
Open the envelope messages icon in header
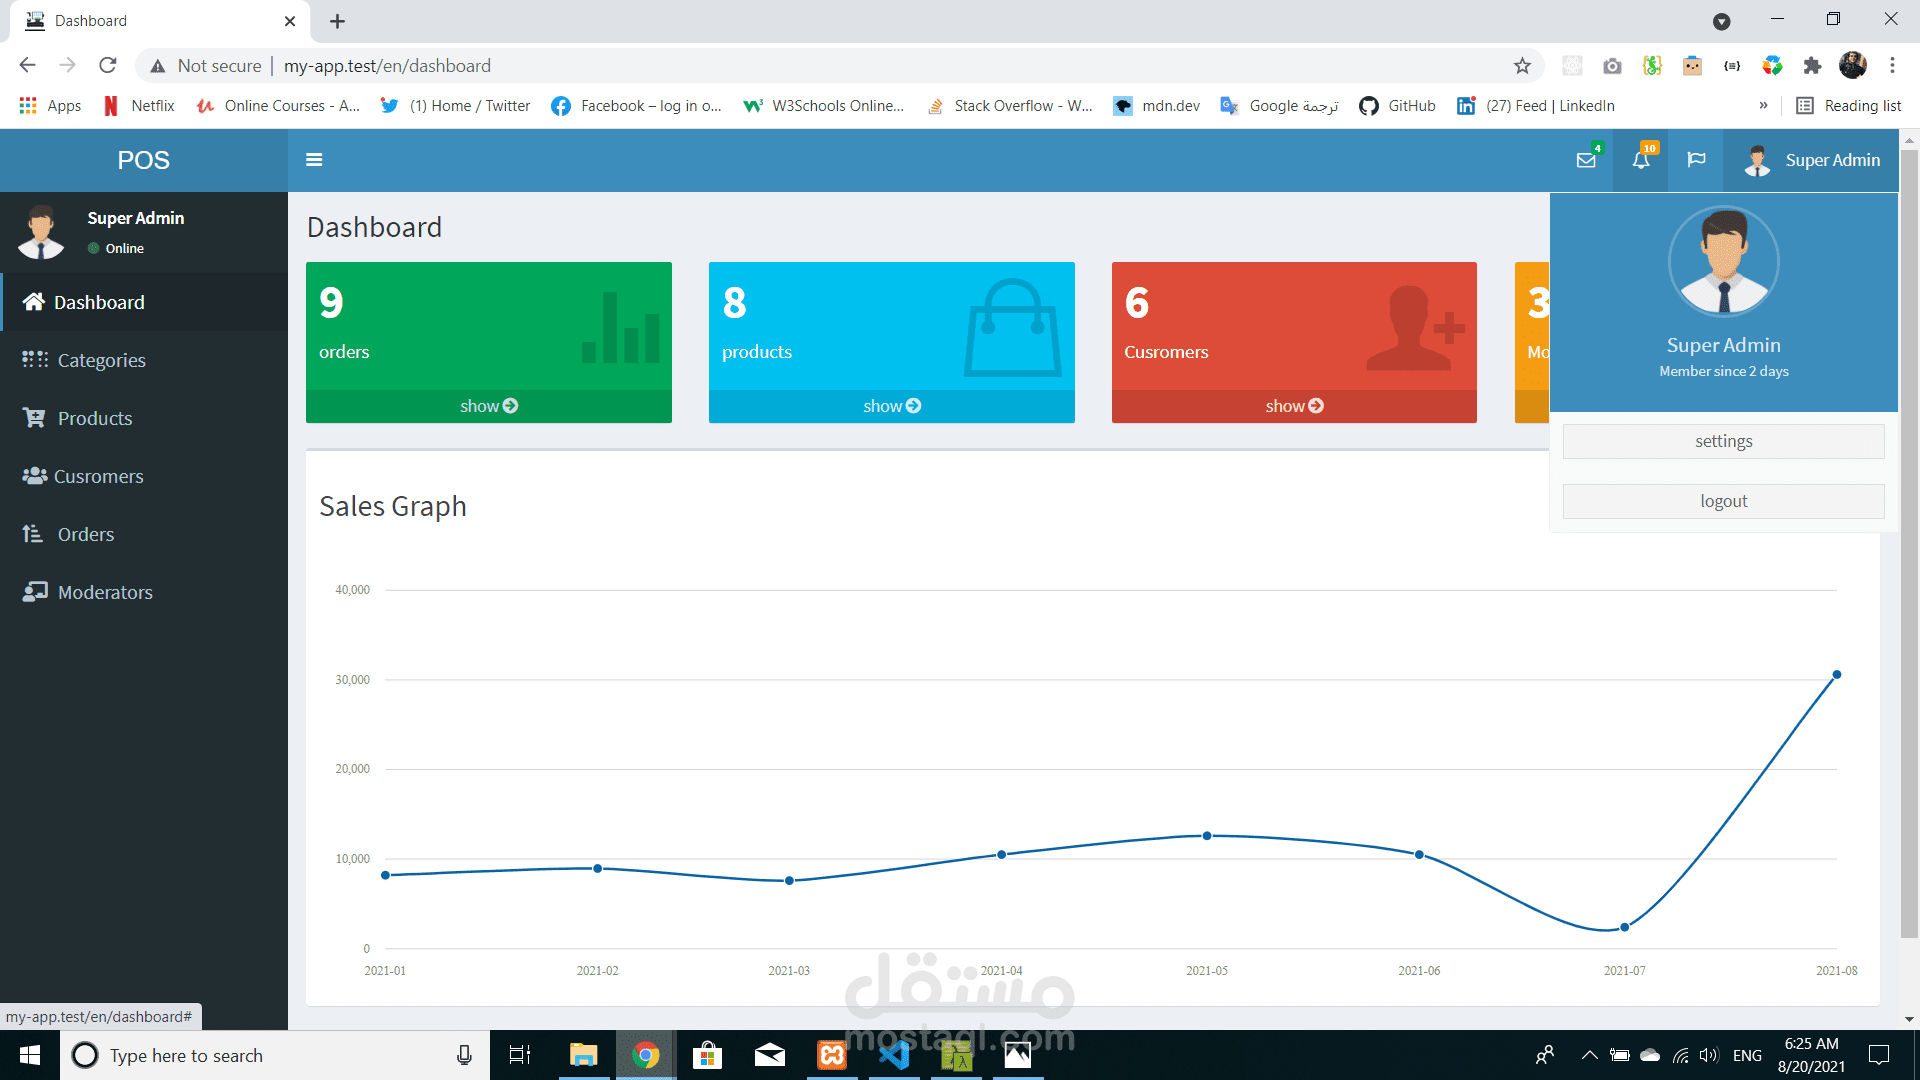(x=1586, y=160)
